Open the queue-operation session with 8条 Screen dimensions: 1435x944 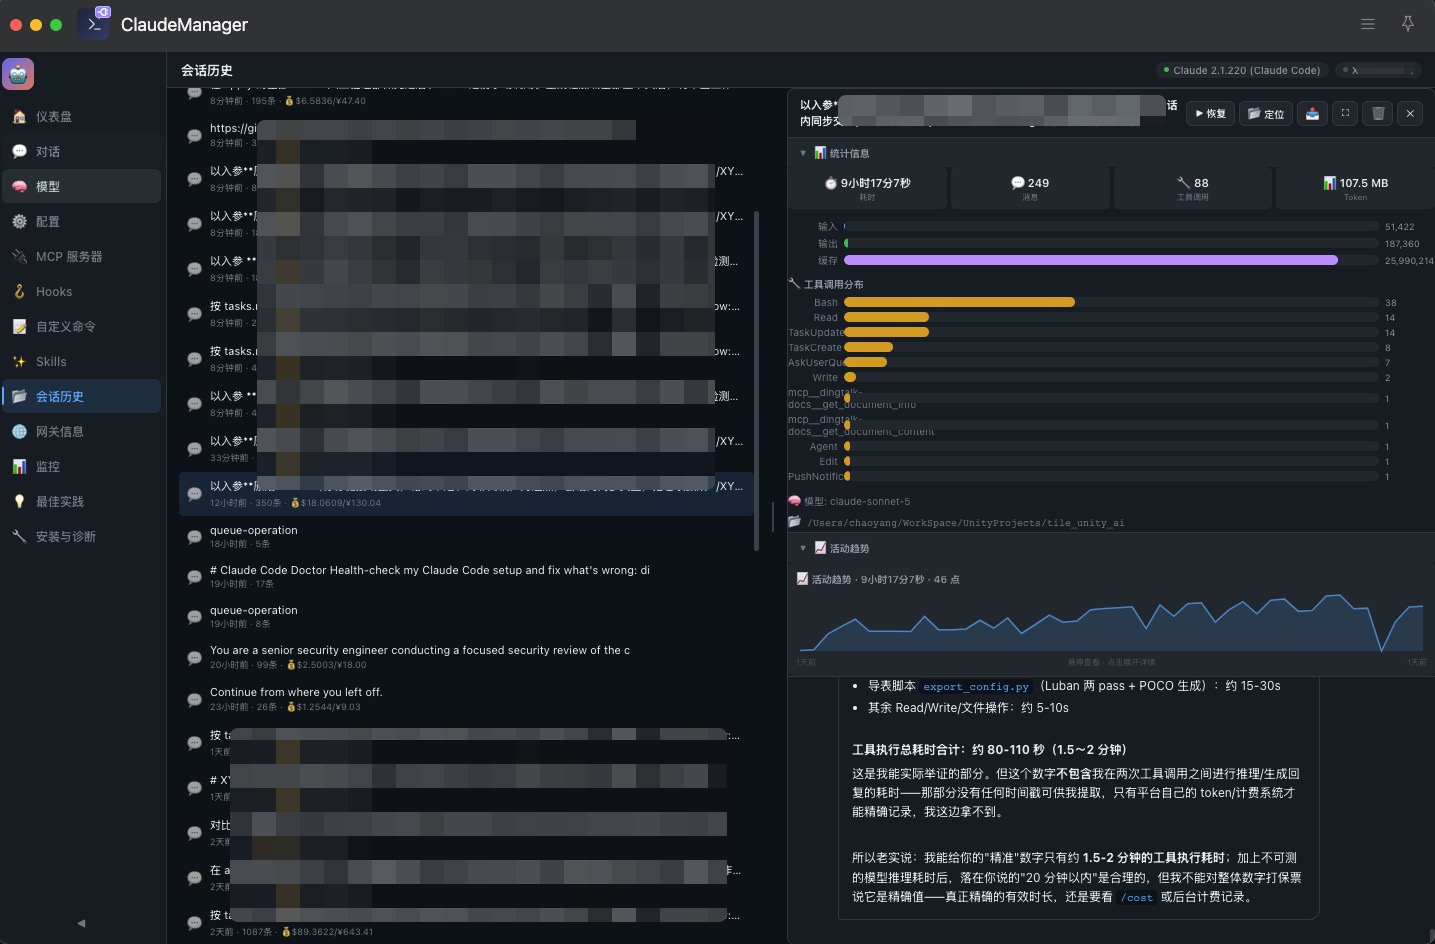(x=466, y=617)
